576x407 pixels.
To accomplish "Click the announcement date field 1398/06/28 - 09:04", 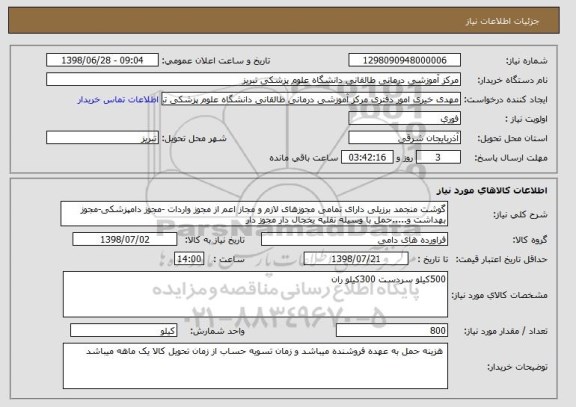I will pos(102,60).
